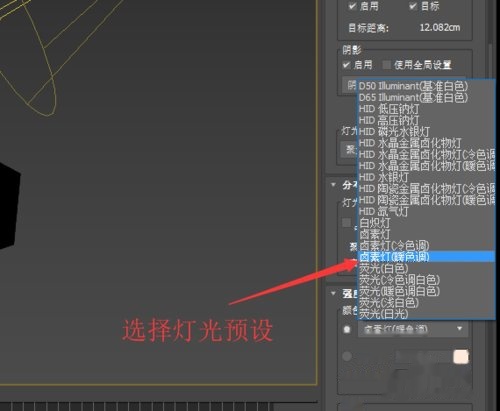Screen dimensions: 500x411
Task: Choose HID 水银灯 preset
Action: (426, 177)
